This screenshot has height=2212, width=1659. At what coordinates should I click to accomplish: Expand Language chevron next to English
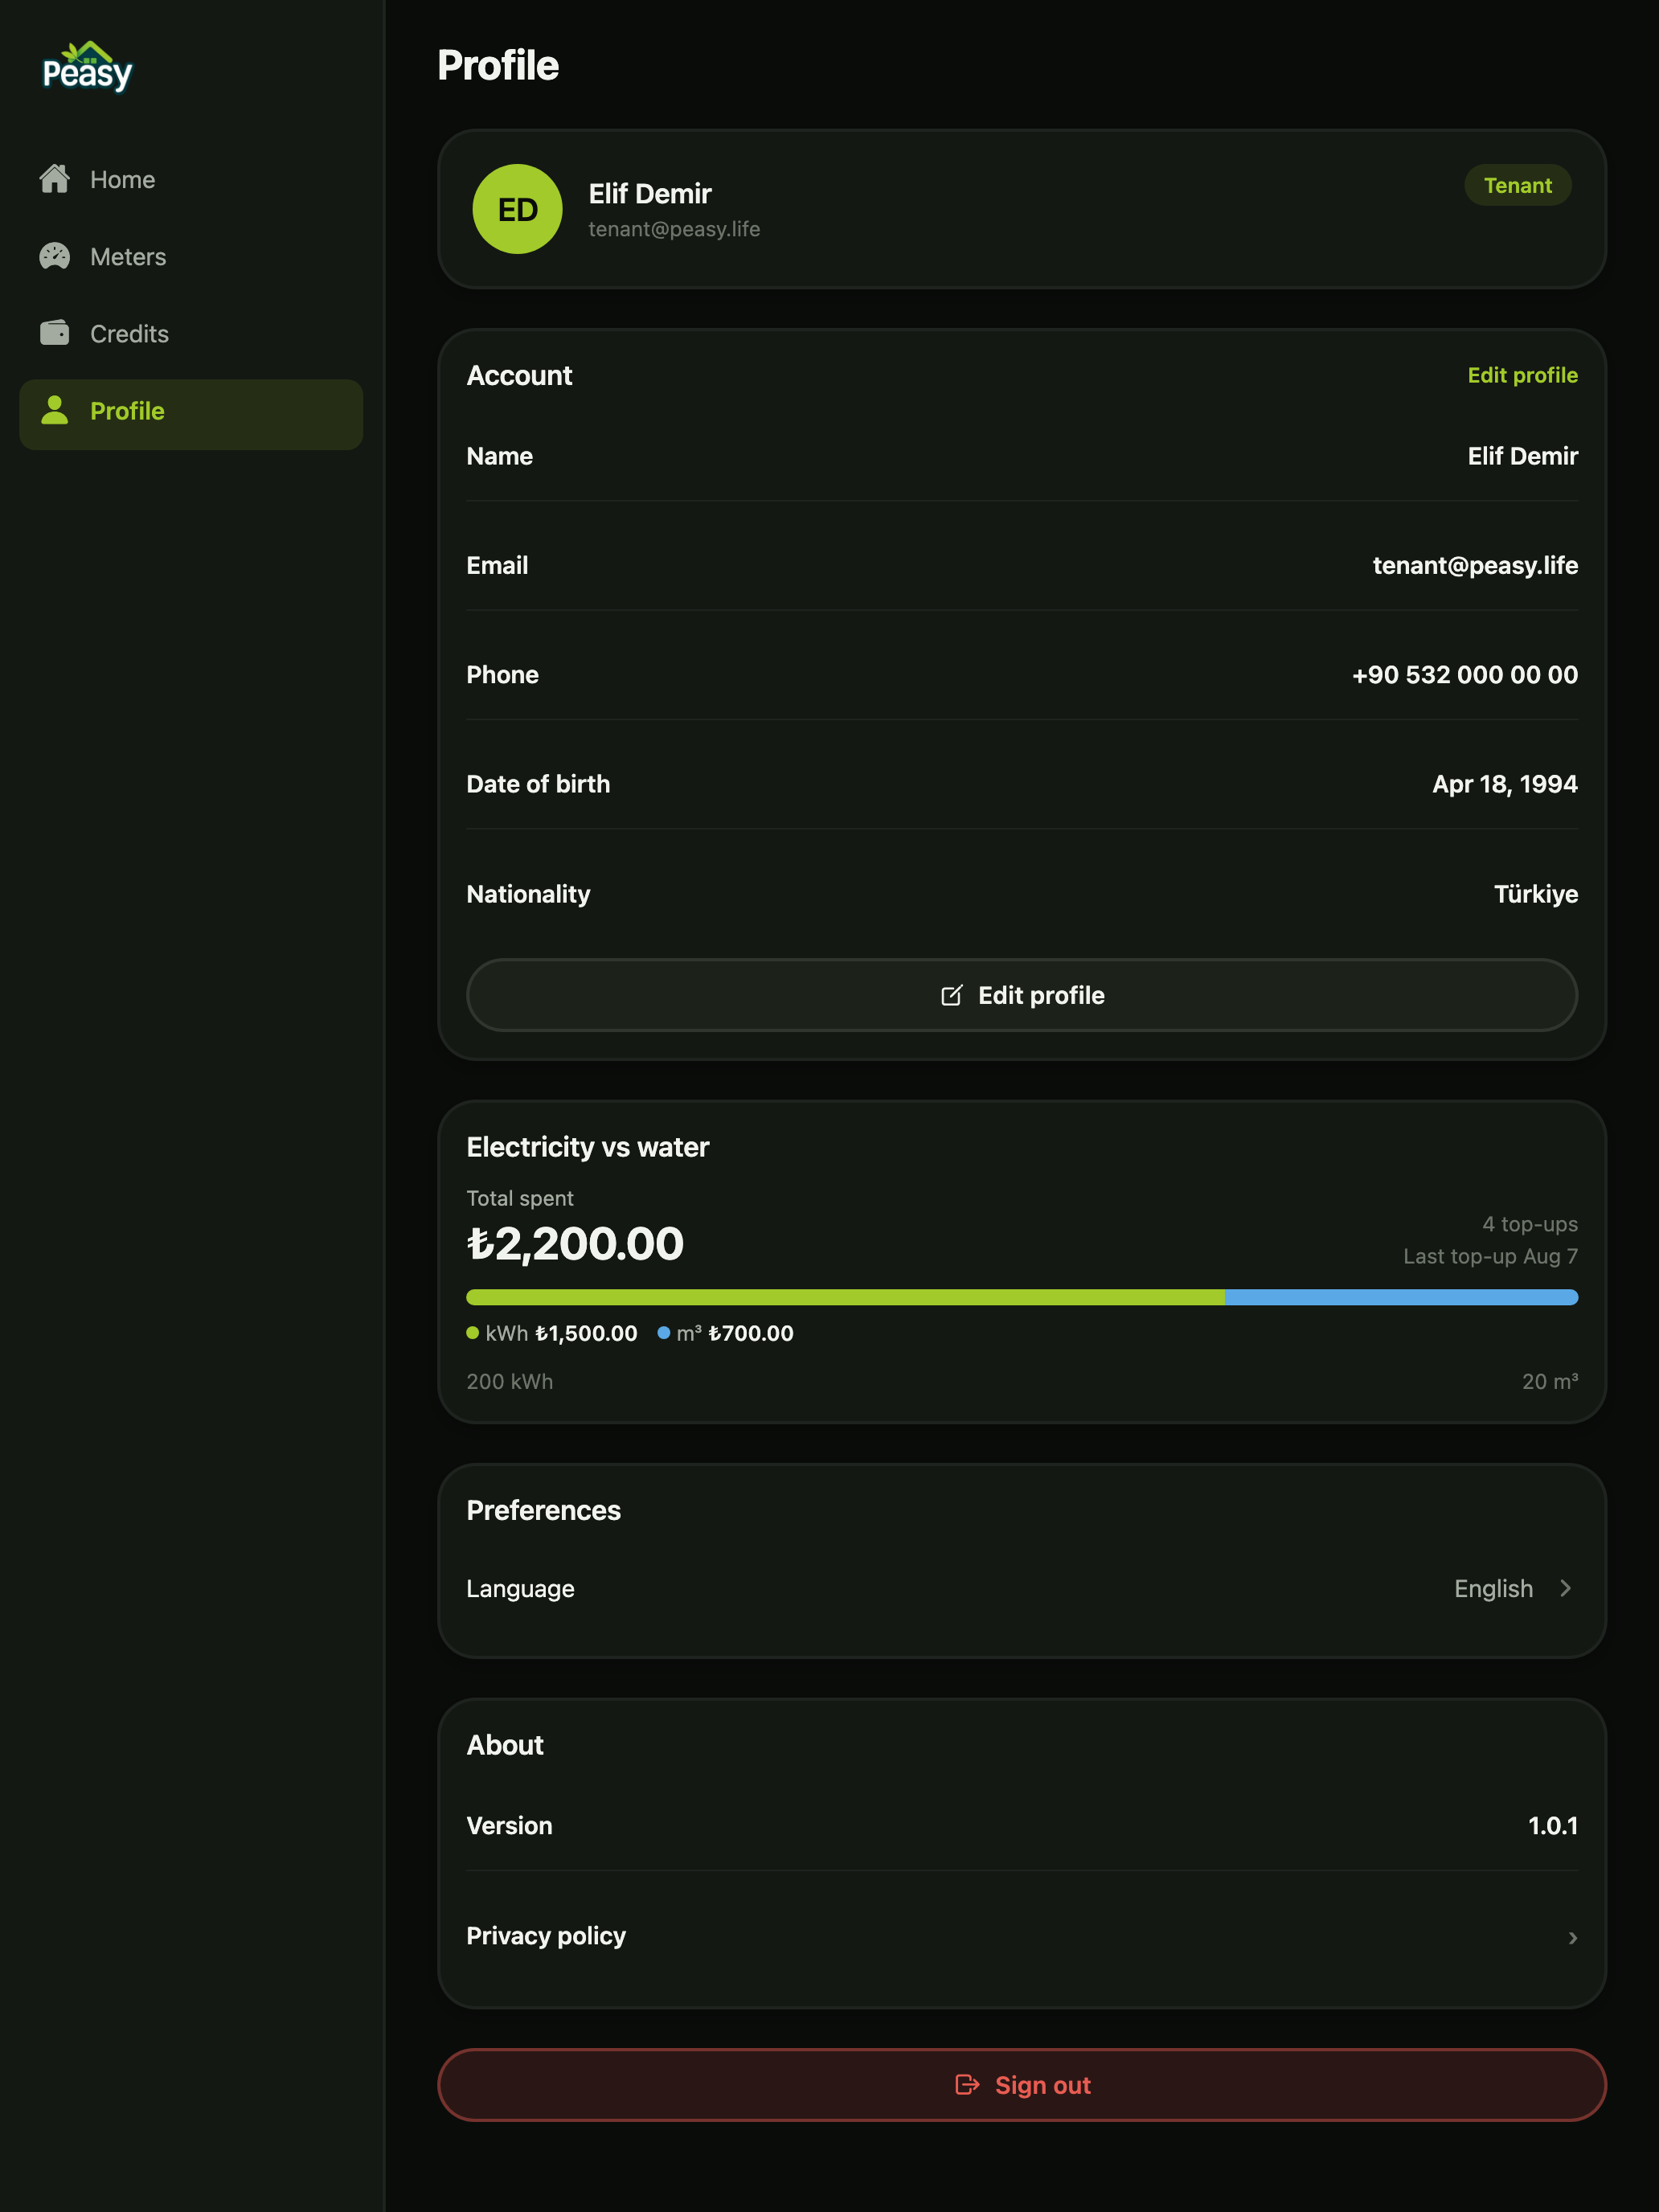1565,1589
